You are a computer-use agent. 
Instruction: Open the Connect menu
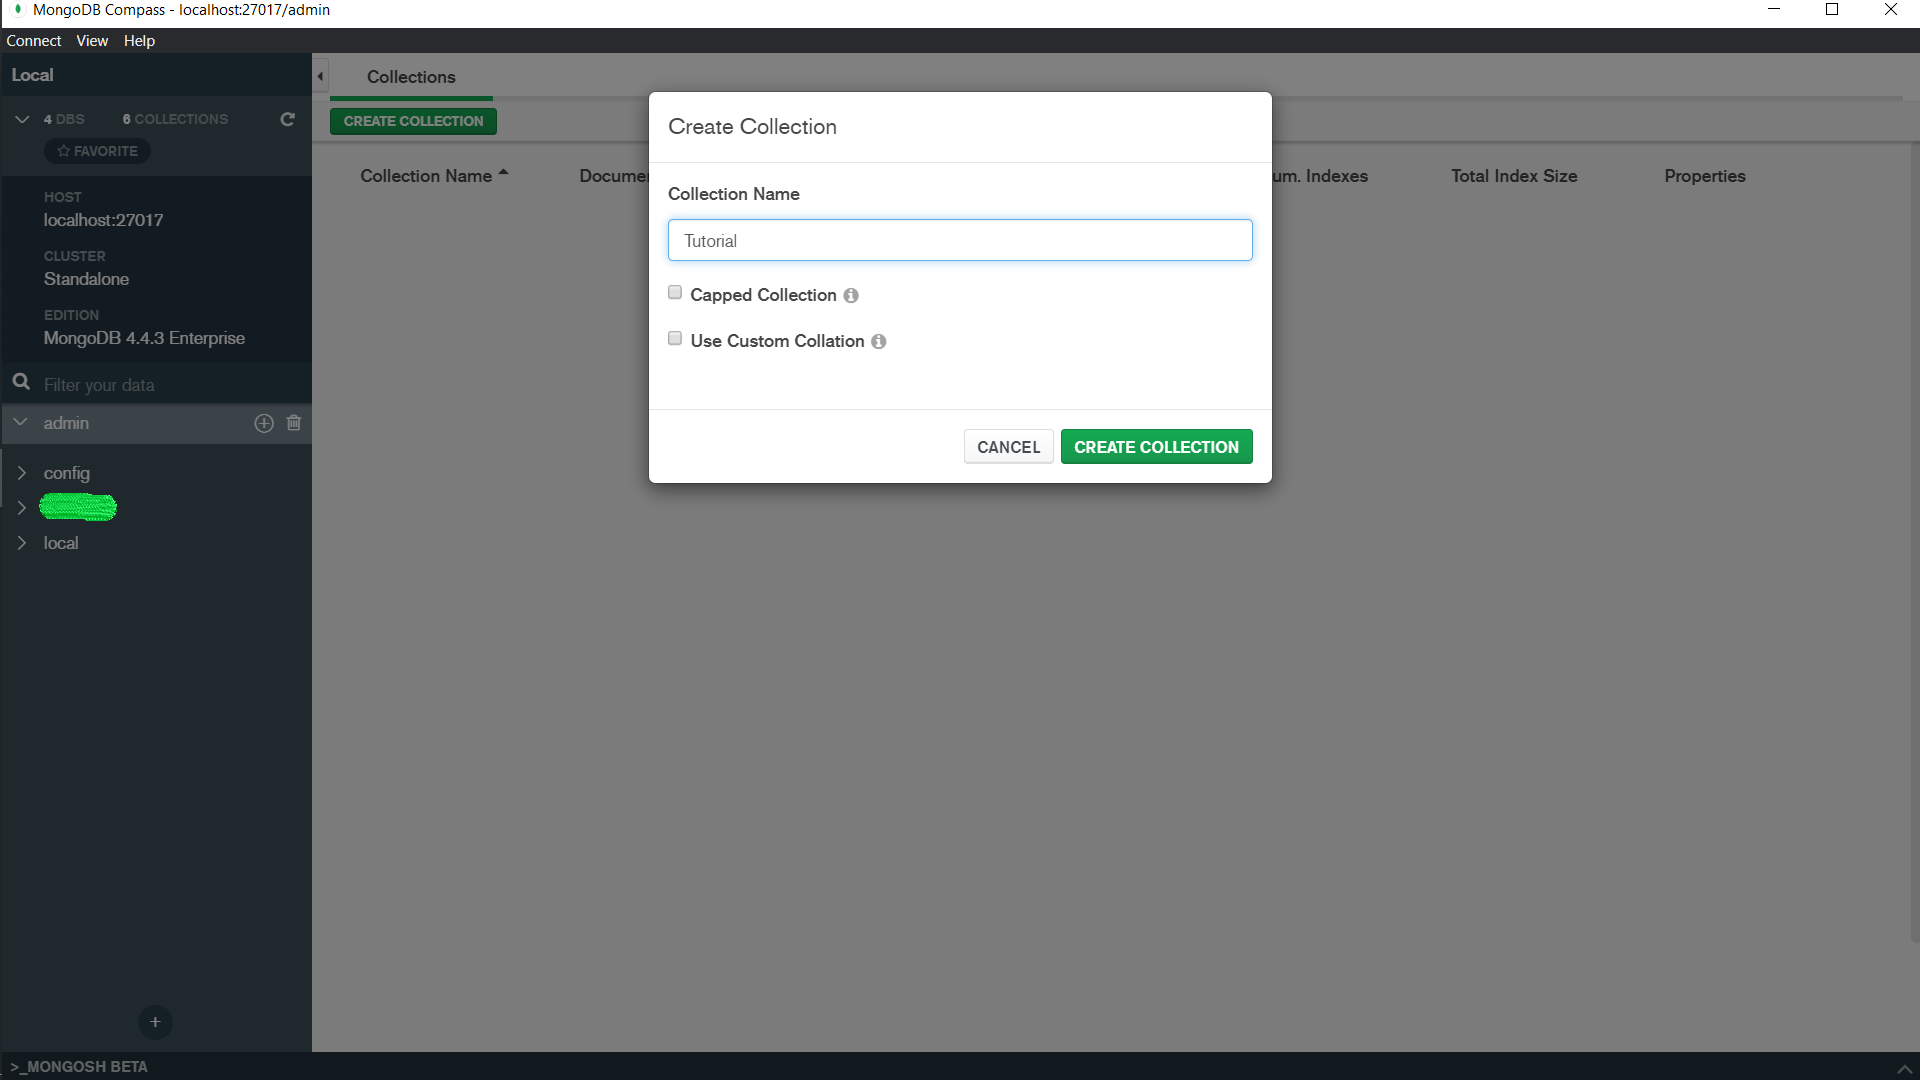point(33,40)
